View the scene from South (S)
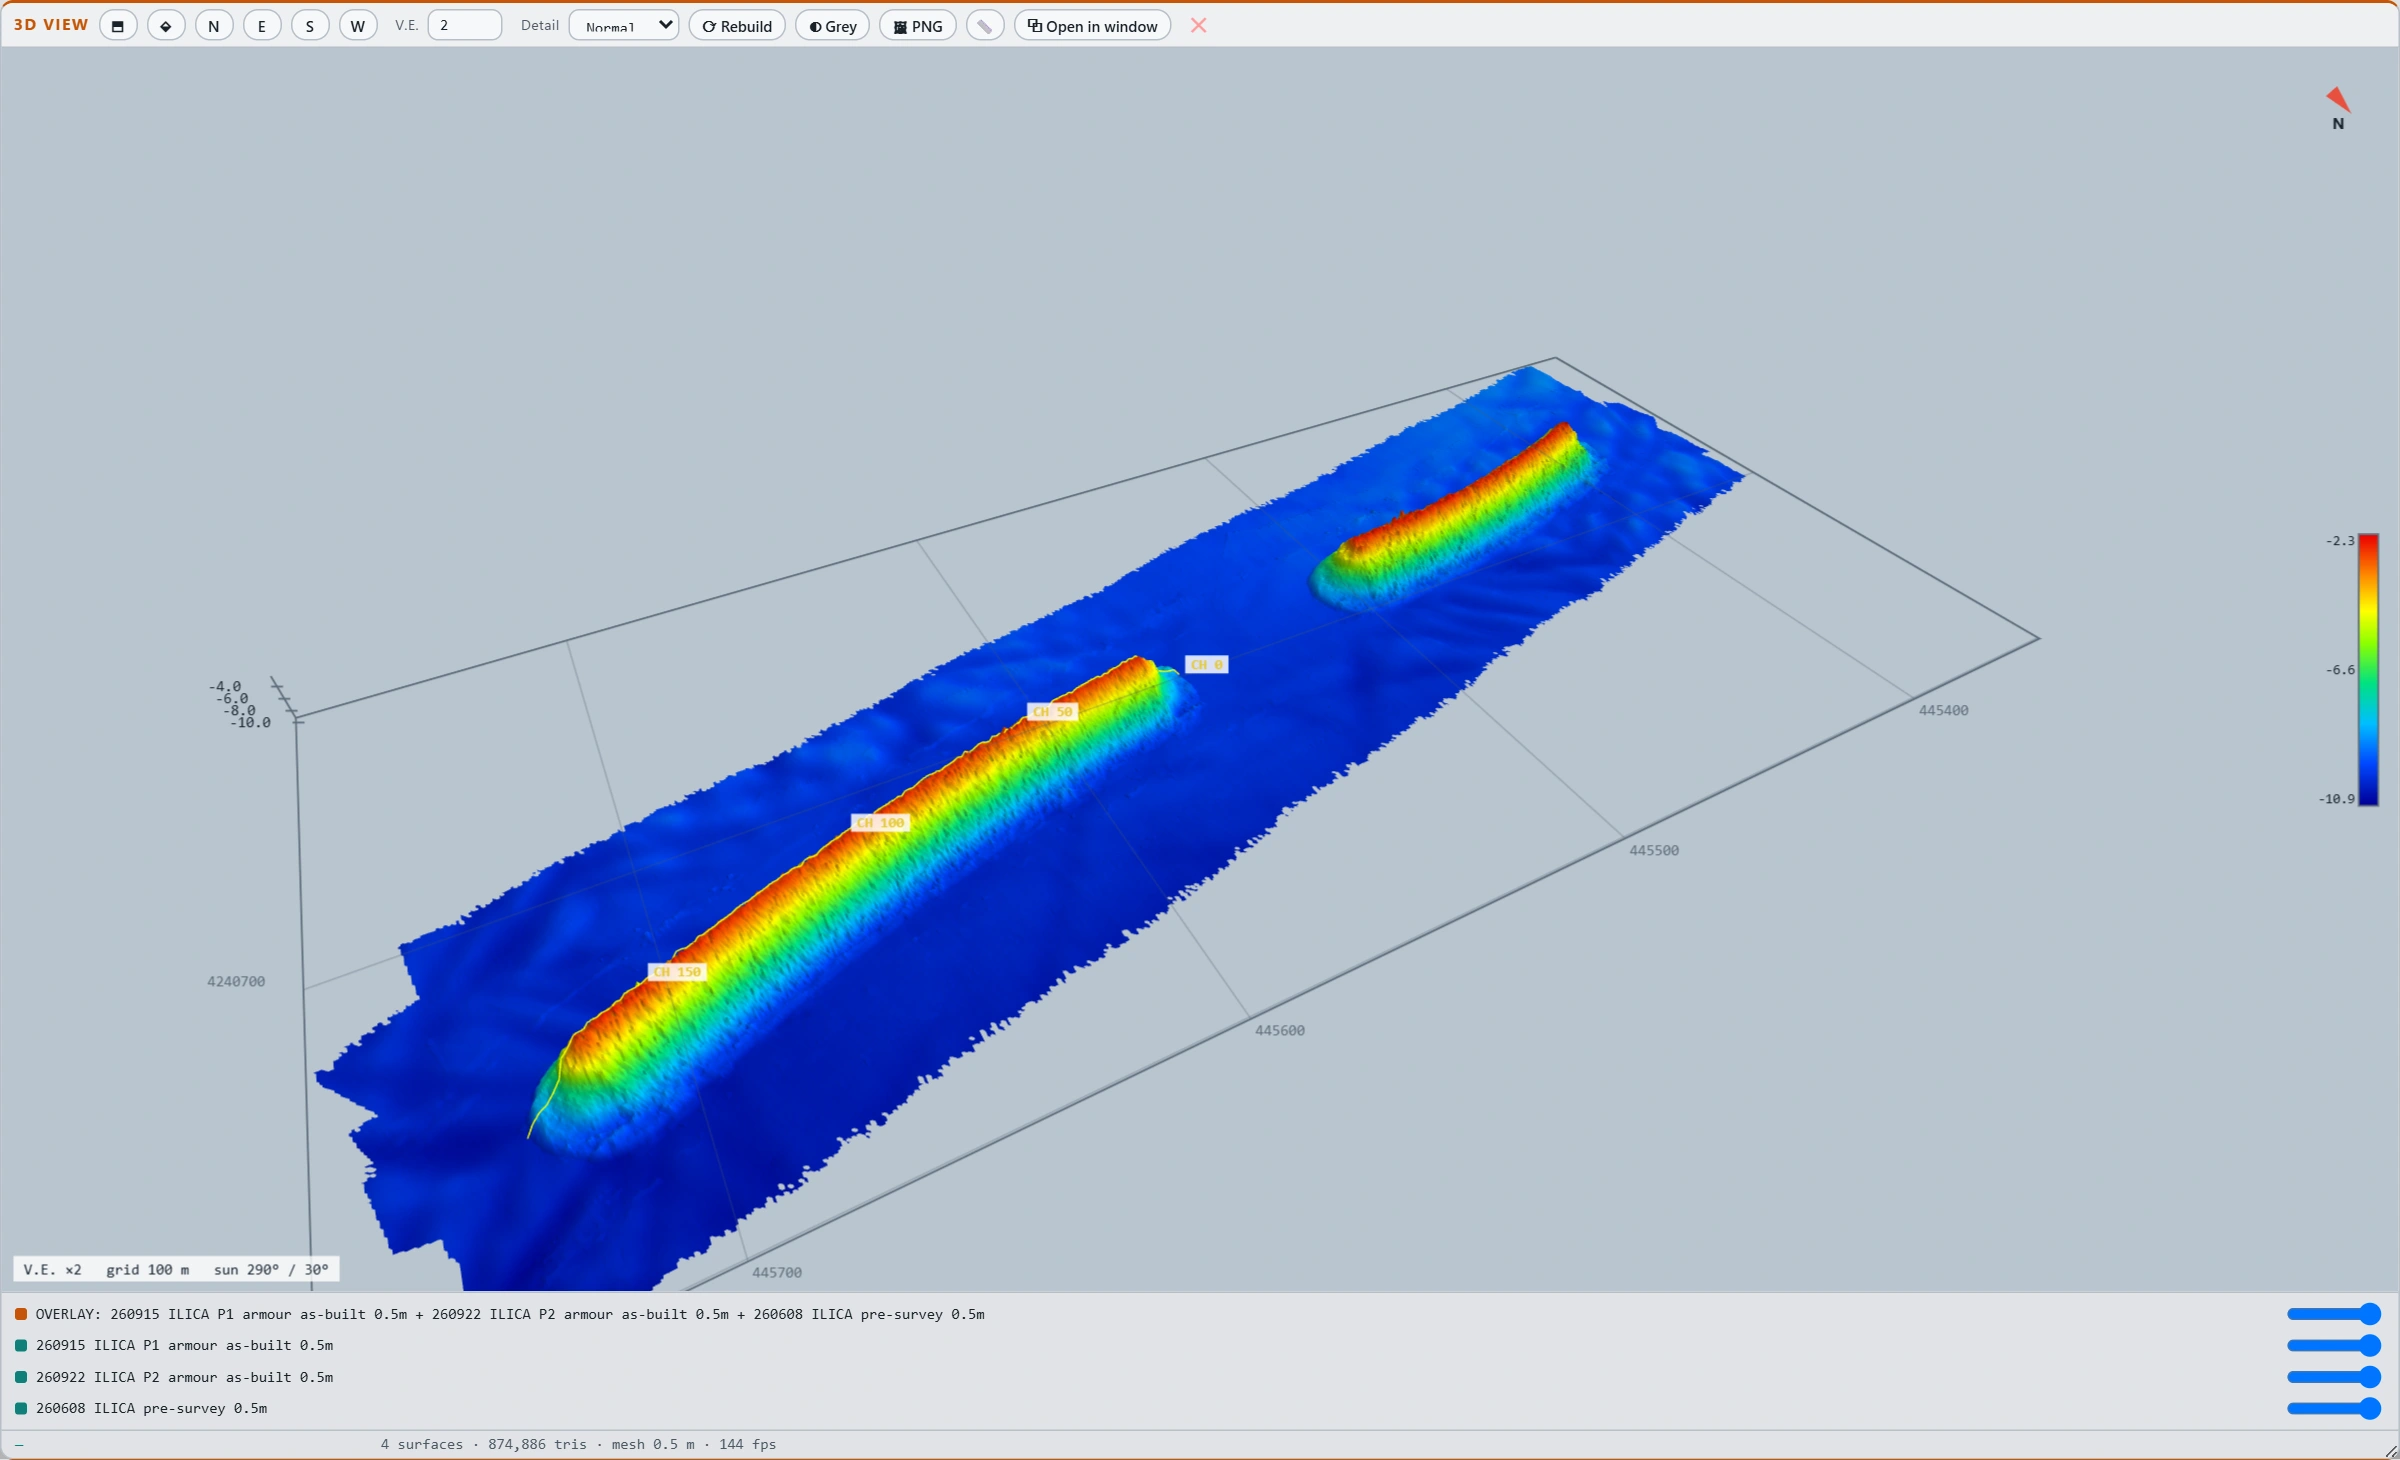The image size is (2400, 1460). coord(310,26)
